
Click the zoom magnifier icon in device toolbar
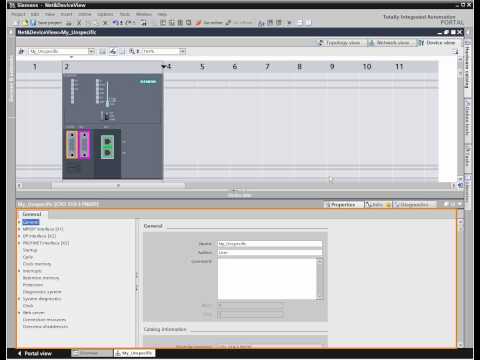pos(132,51)
